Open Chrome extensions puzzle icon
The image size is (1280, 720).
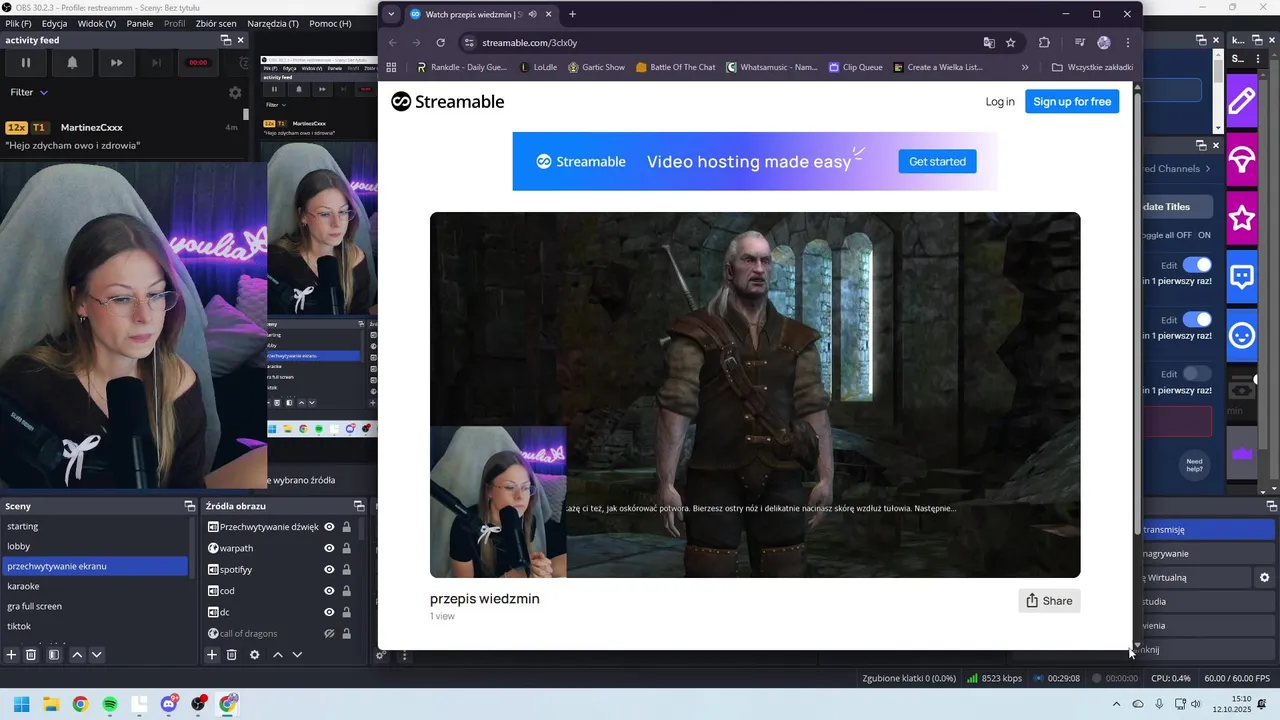pos(1044,43)
